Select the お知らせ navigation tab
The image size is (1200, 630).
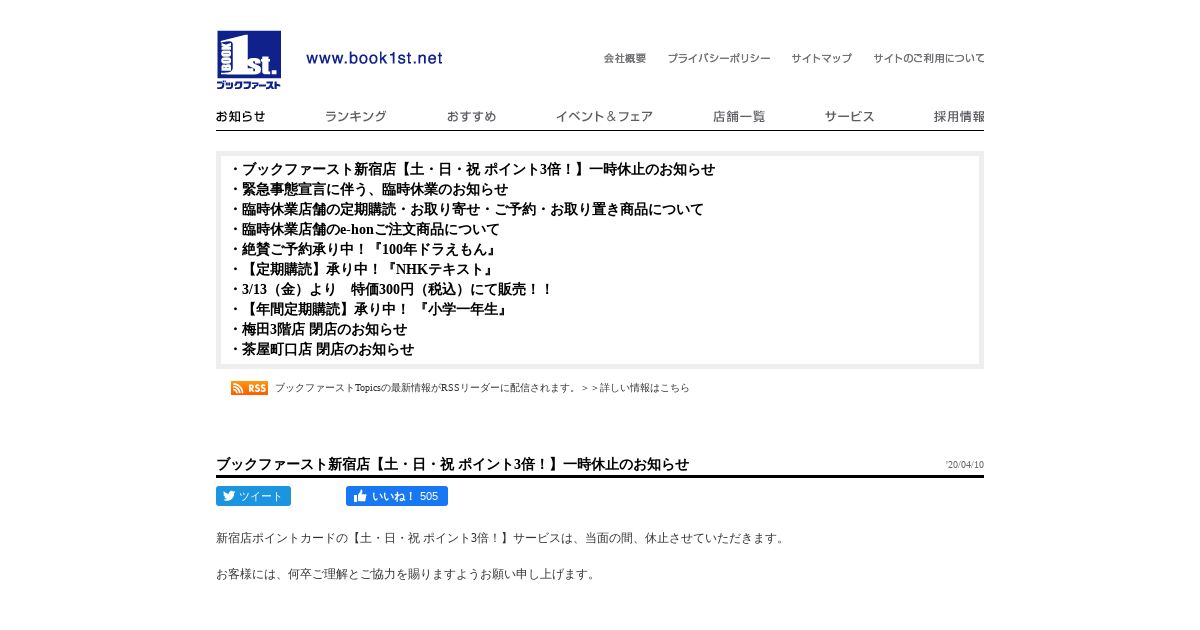tap(241, 117)
